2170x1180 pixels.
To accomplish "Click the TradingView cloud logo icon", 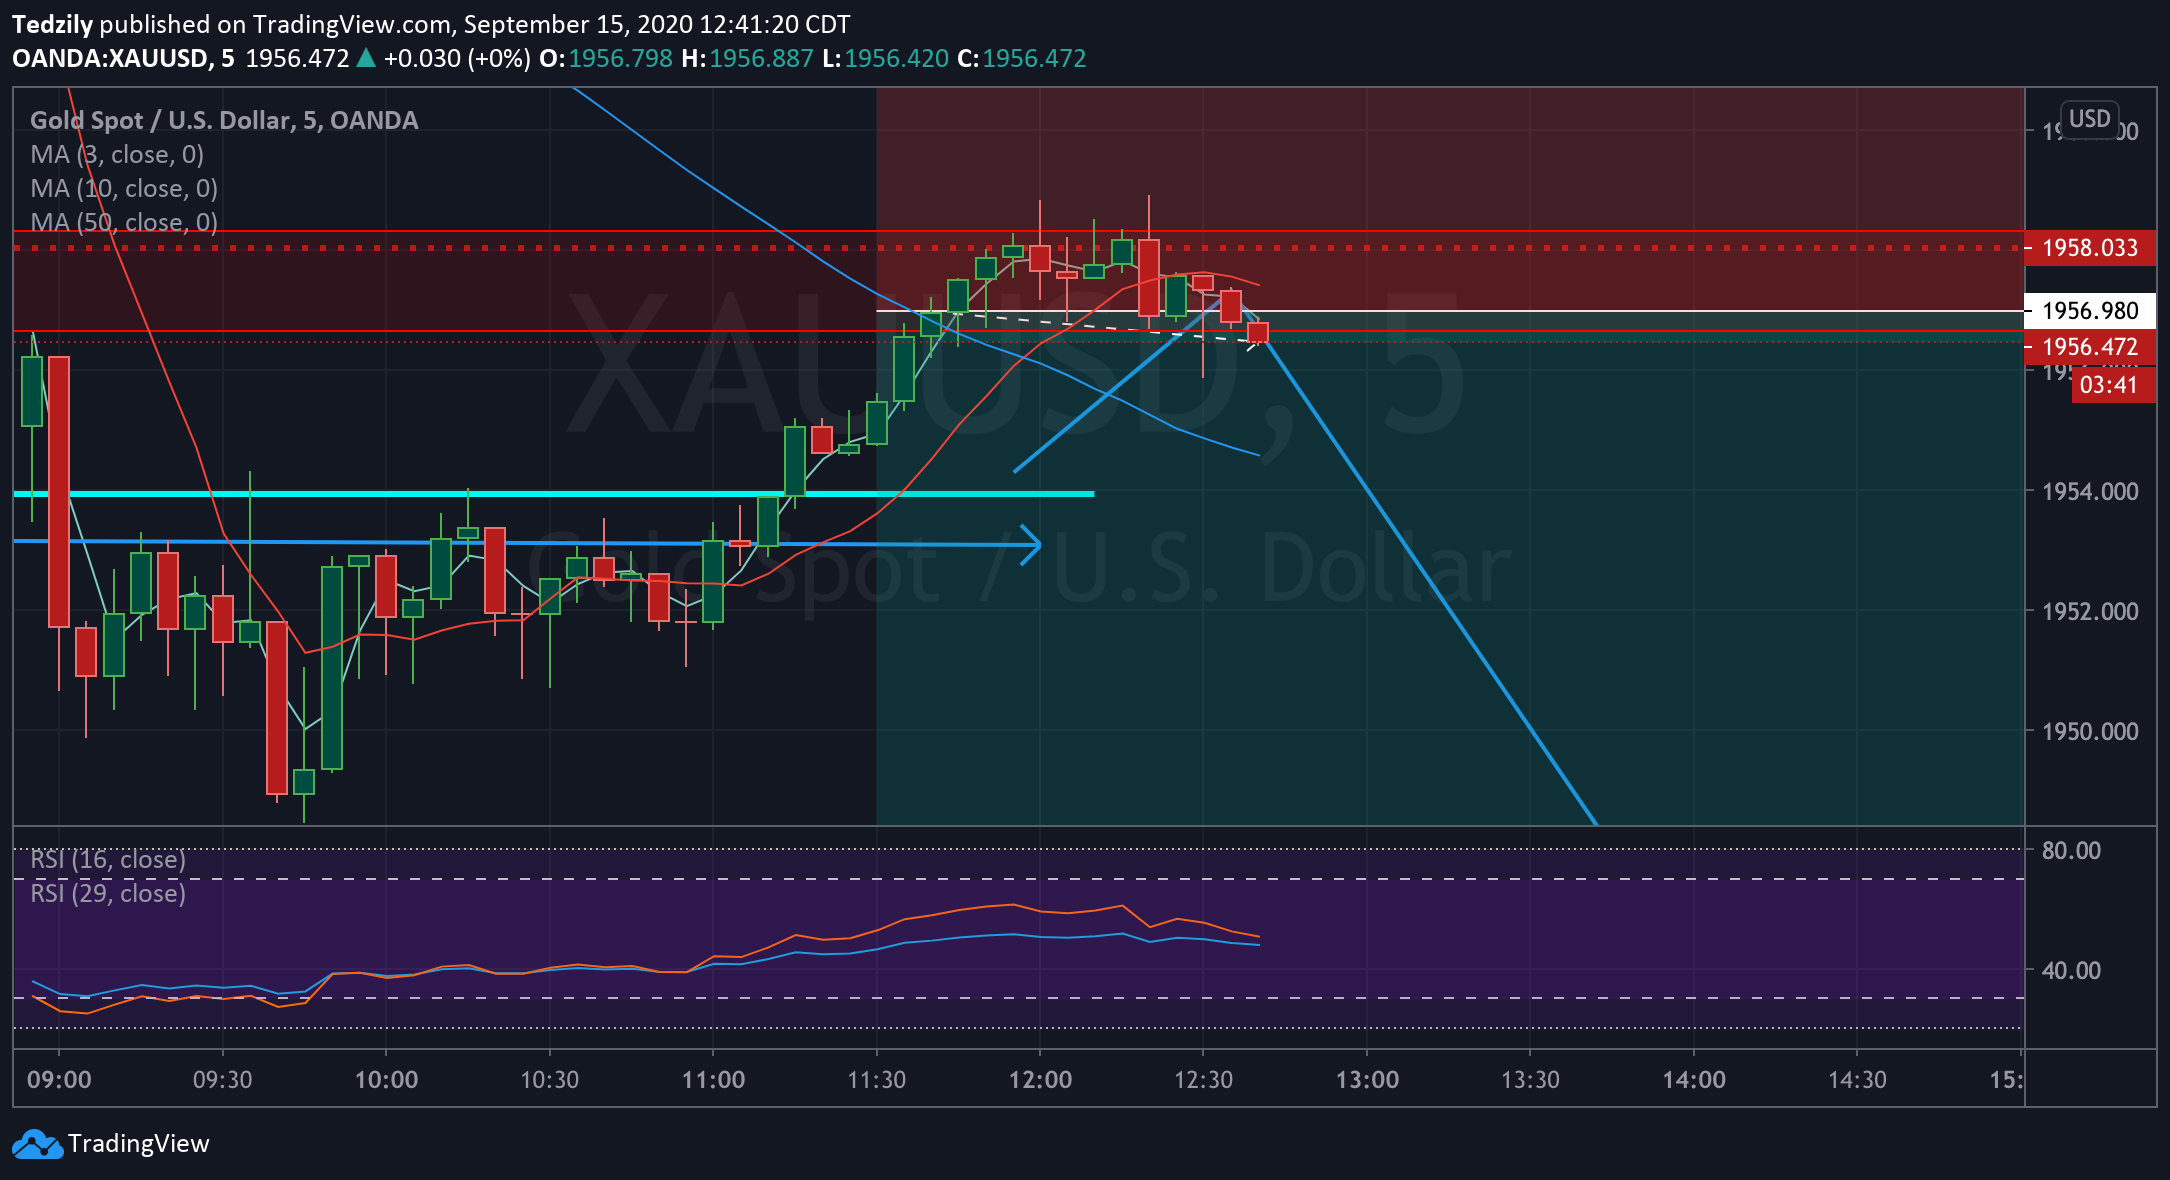I will click(x=38, y=1144).
